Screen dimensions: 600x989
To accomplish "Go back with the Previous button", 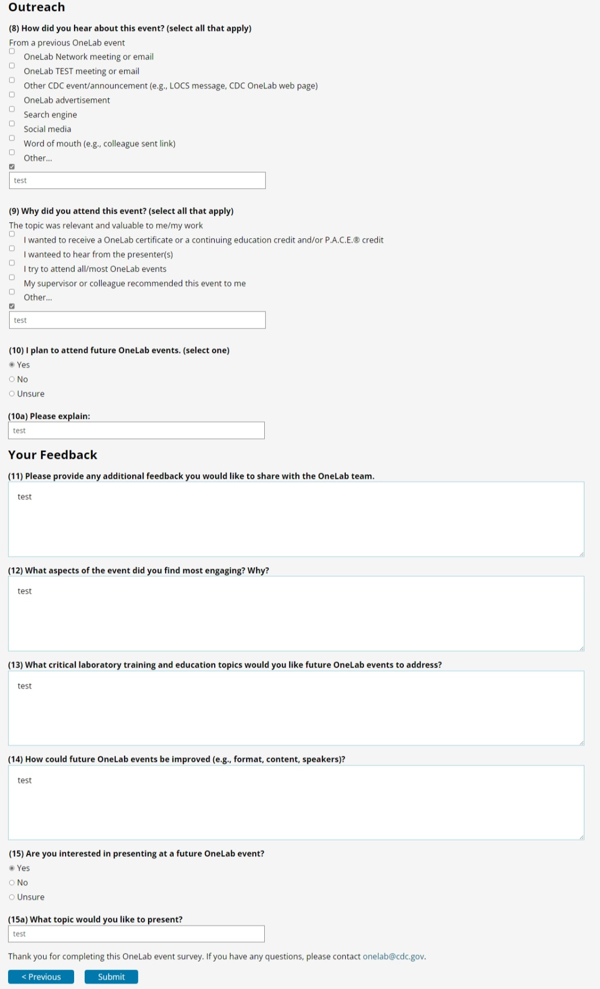I will (x=41, y=977).
